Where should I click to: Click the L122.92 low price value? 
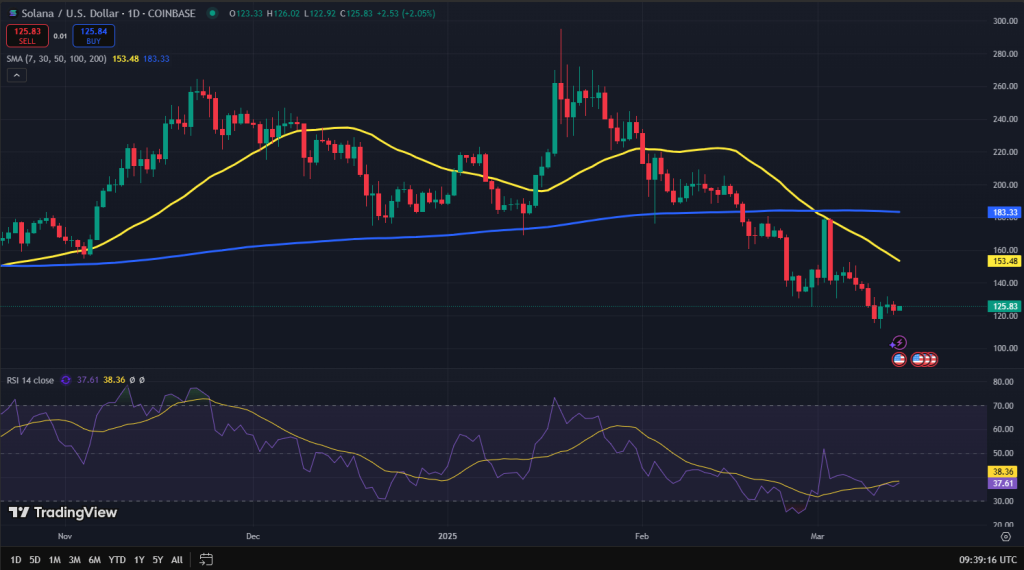(x=320, y=13)
